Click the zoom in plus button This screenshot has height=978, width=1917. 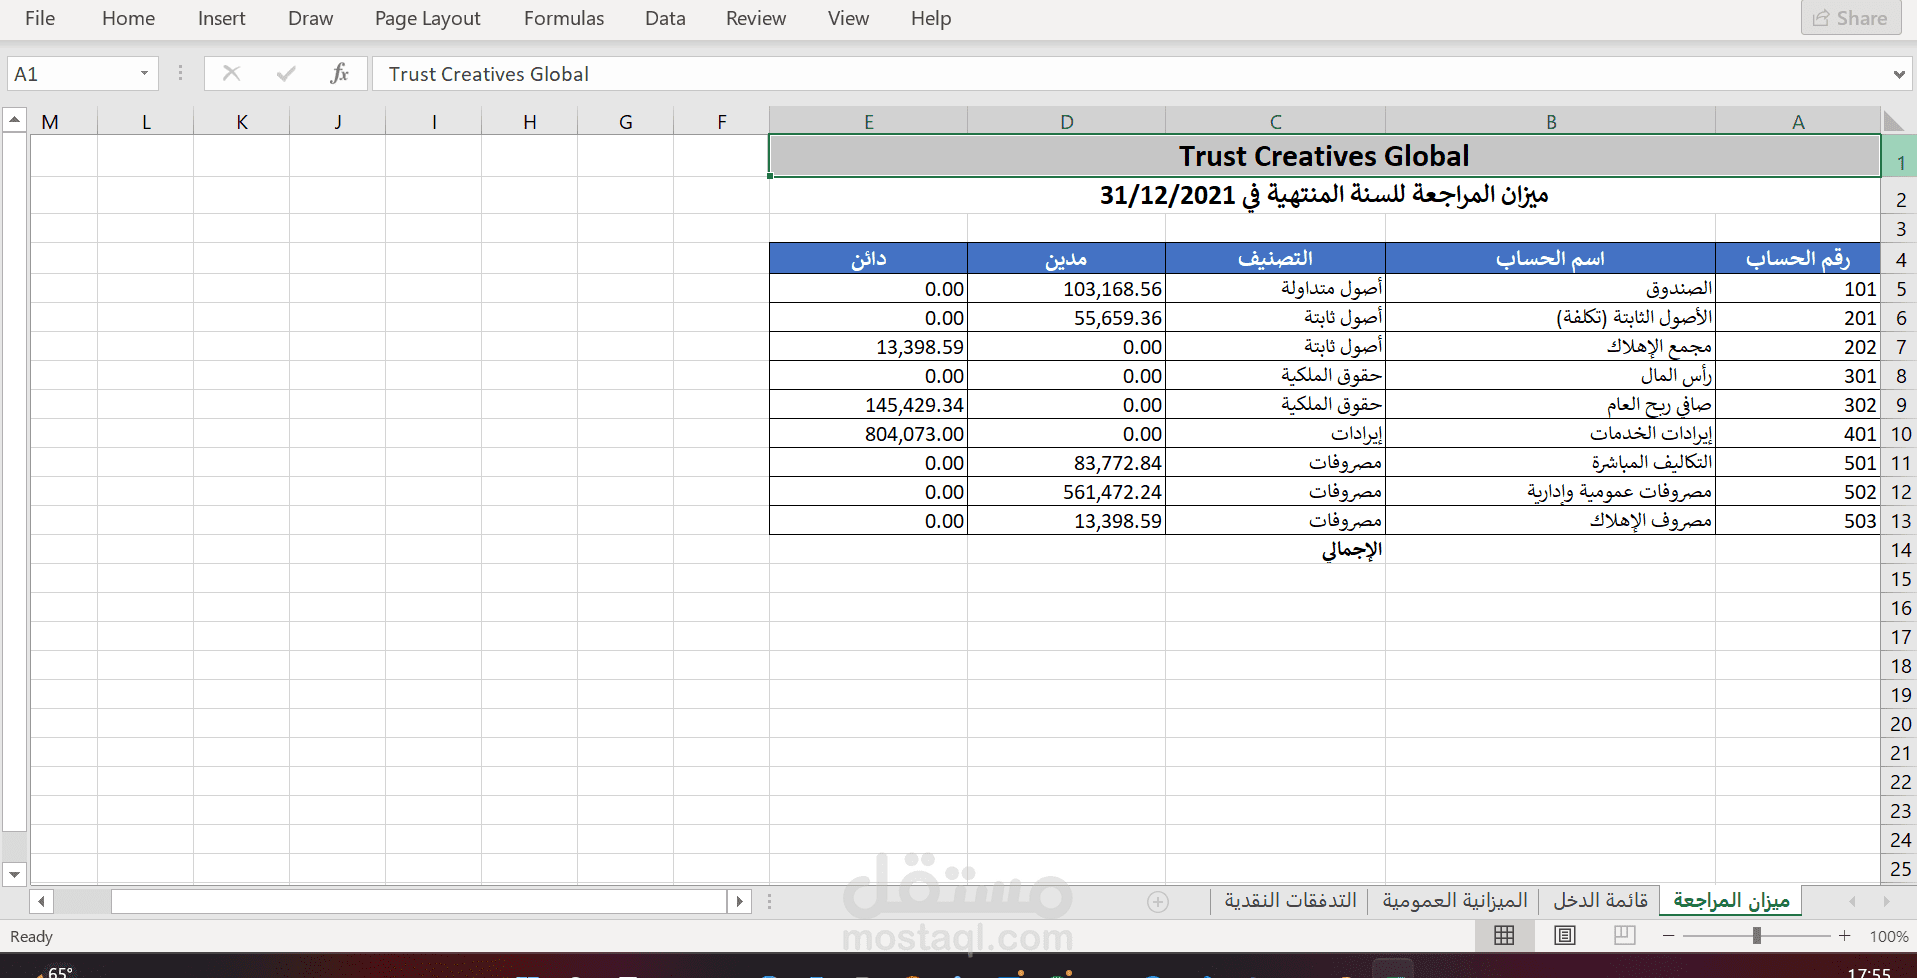(1845, 936)
